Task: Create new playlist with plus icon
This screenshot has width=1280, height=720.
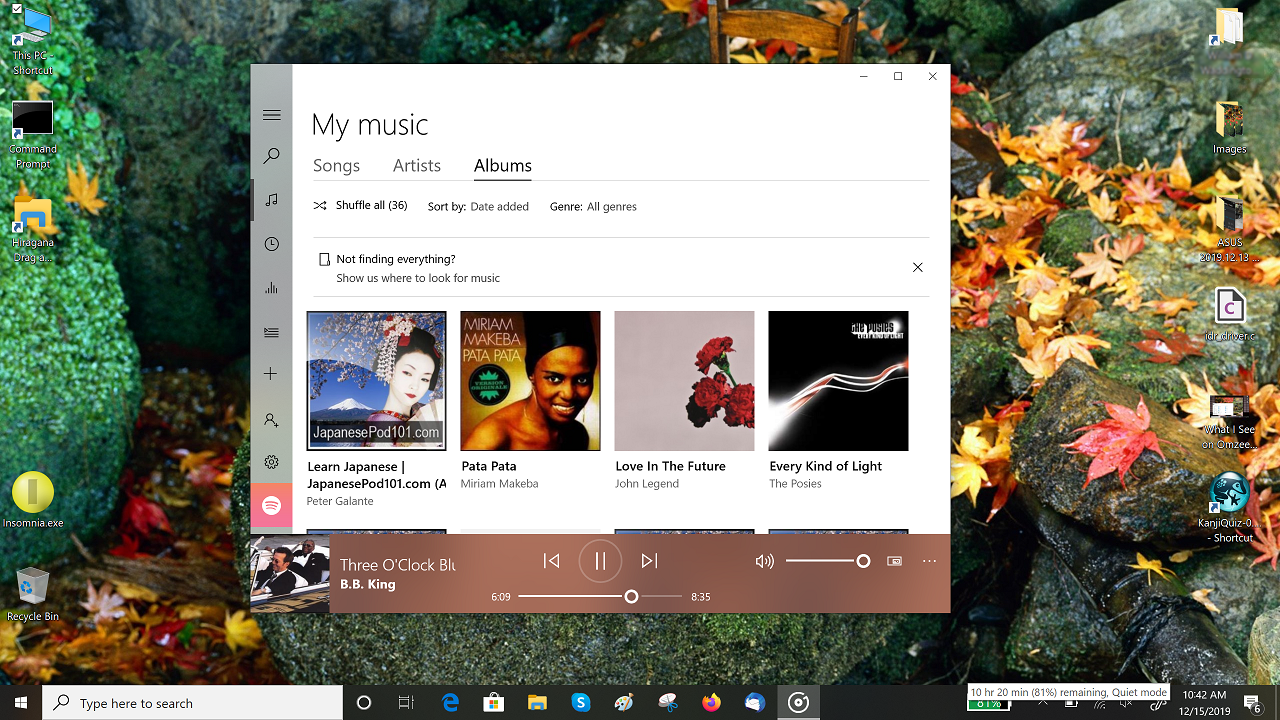Action: coord(271,374)
